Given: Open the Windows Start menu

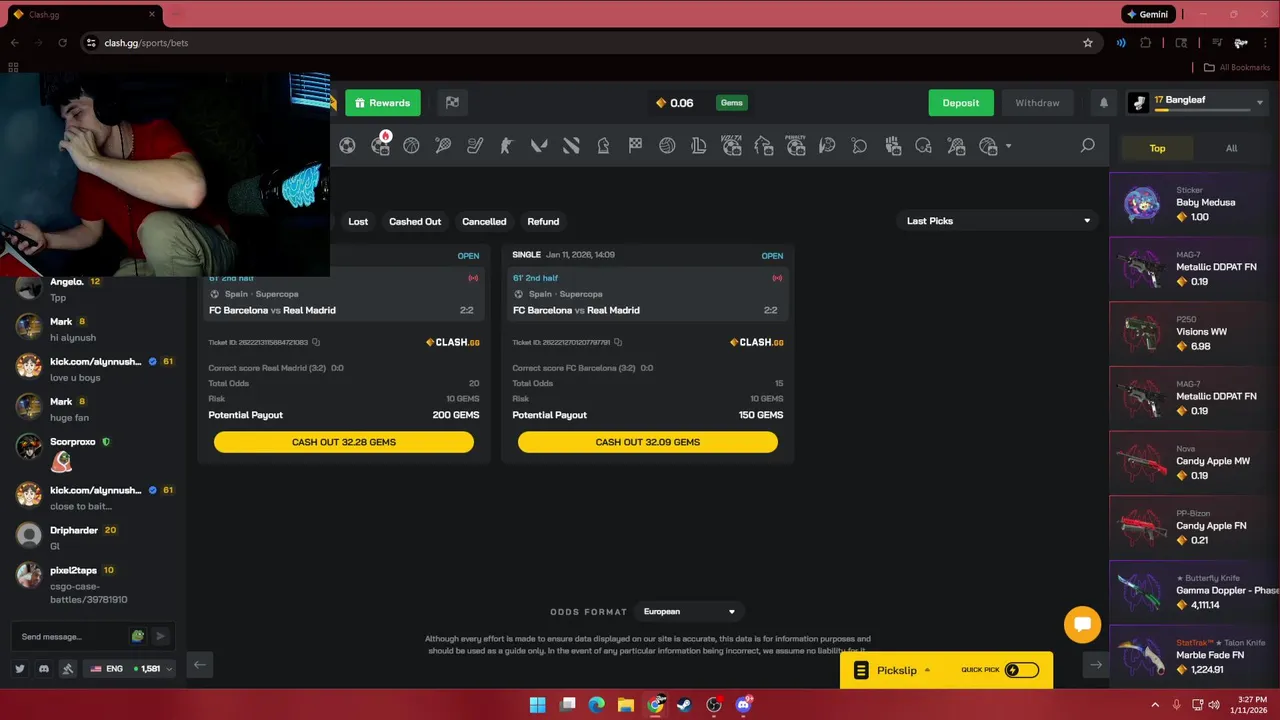Looking at the screenshot, I should [x=537, y=705].
